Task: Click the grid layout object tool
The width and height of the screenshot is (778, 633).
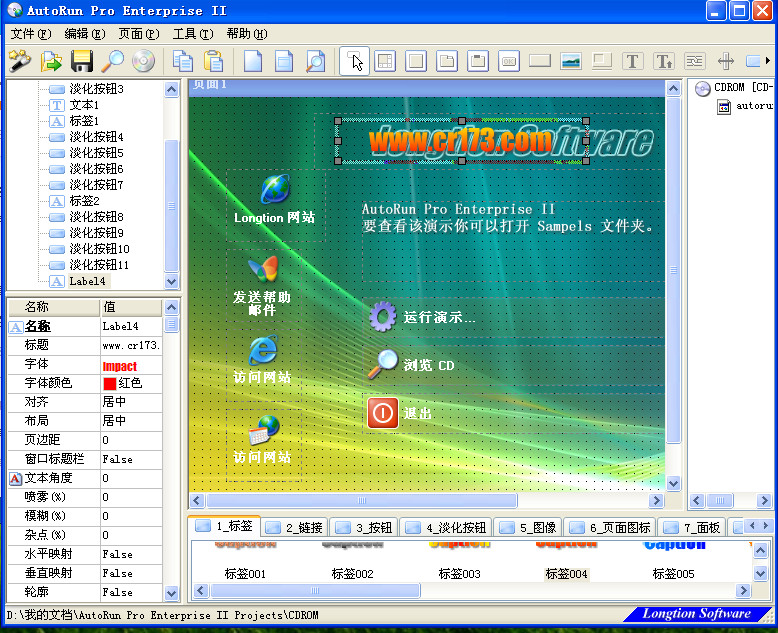Action: [385, 61]
